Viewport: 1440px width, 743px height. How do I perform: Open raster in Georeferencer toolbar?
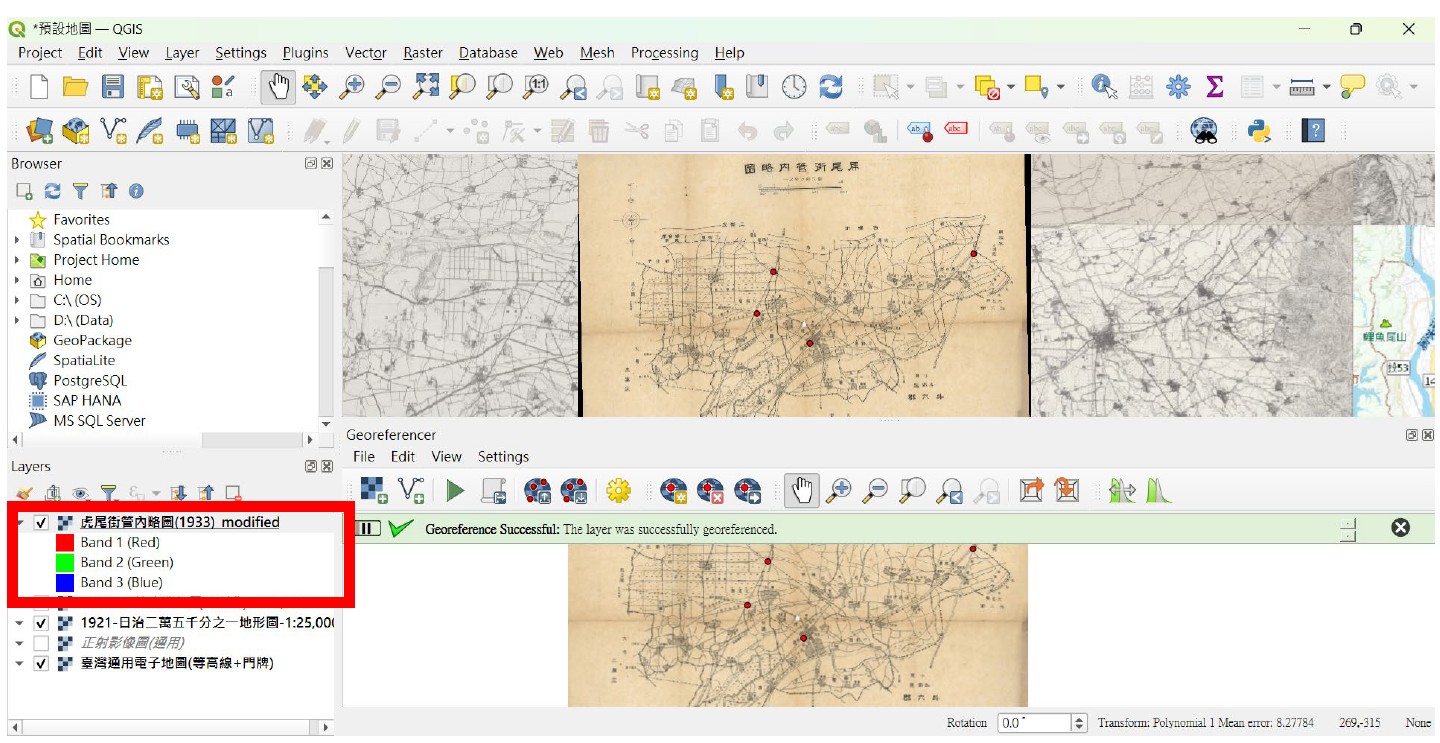[x=374, y=490]
